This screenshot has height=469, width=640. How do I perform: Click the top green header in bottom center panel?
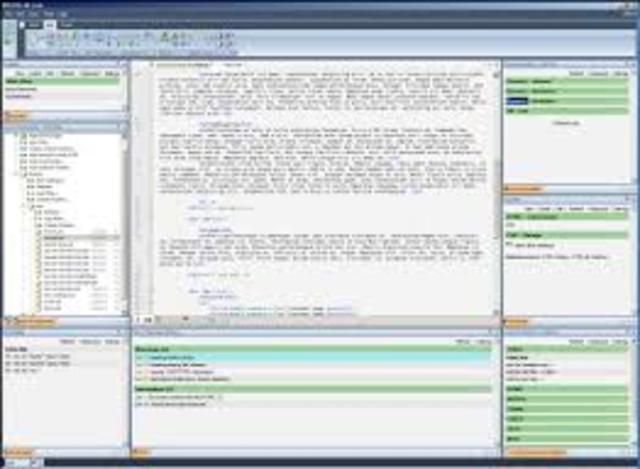point(313,349)
